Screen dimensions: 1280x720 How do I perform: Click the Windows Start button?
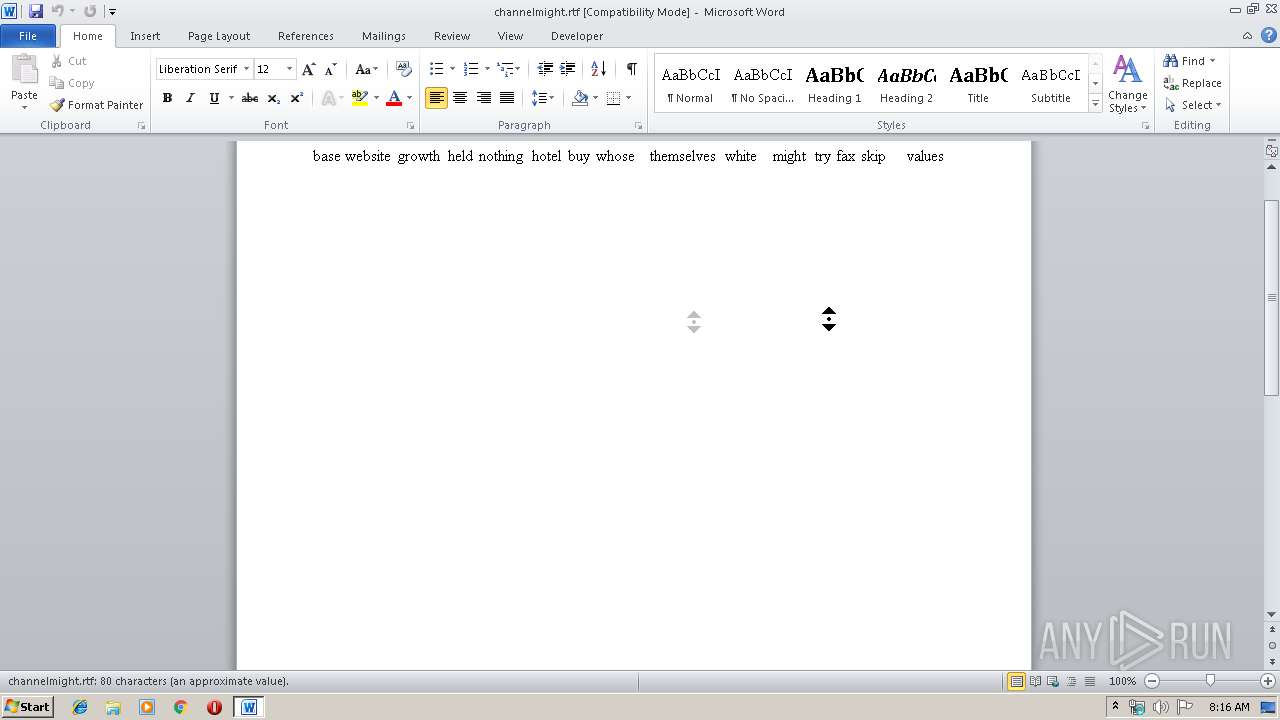pos(27,707)
